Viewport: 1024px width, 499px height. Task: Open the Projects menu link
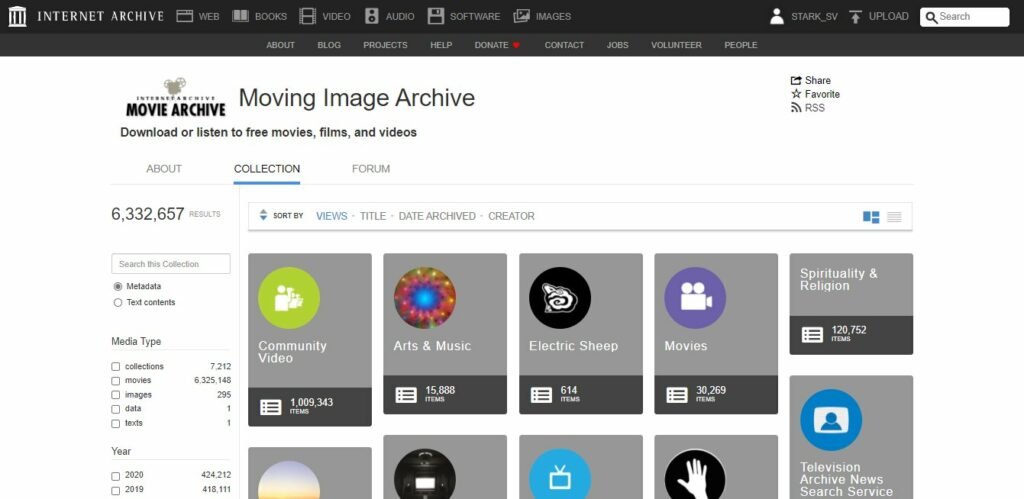tap(385, 45)
